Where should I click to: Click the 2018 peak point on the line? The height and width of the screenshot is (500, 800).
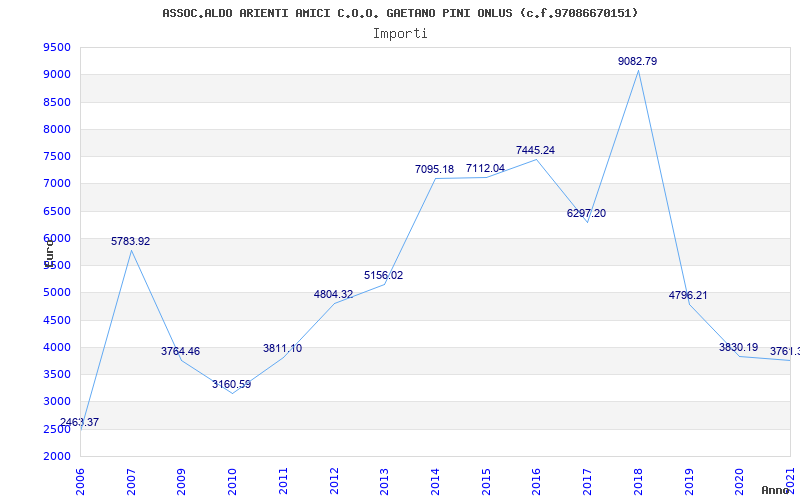(638, 71)
